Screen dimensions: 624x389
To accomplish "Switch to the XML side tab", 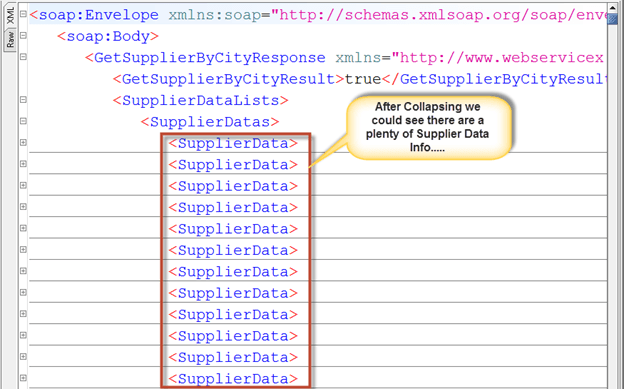I will click(x=10, y=15).
